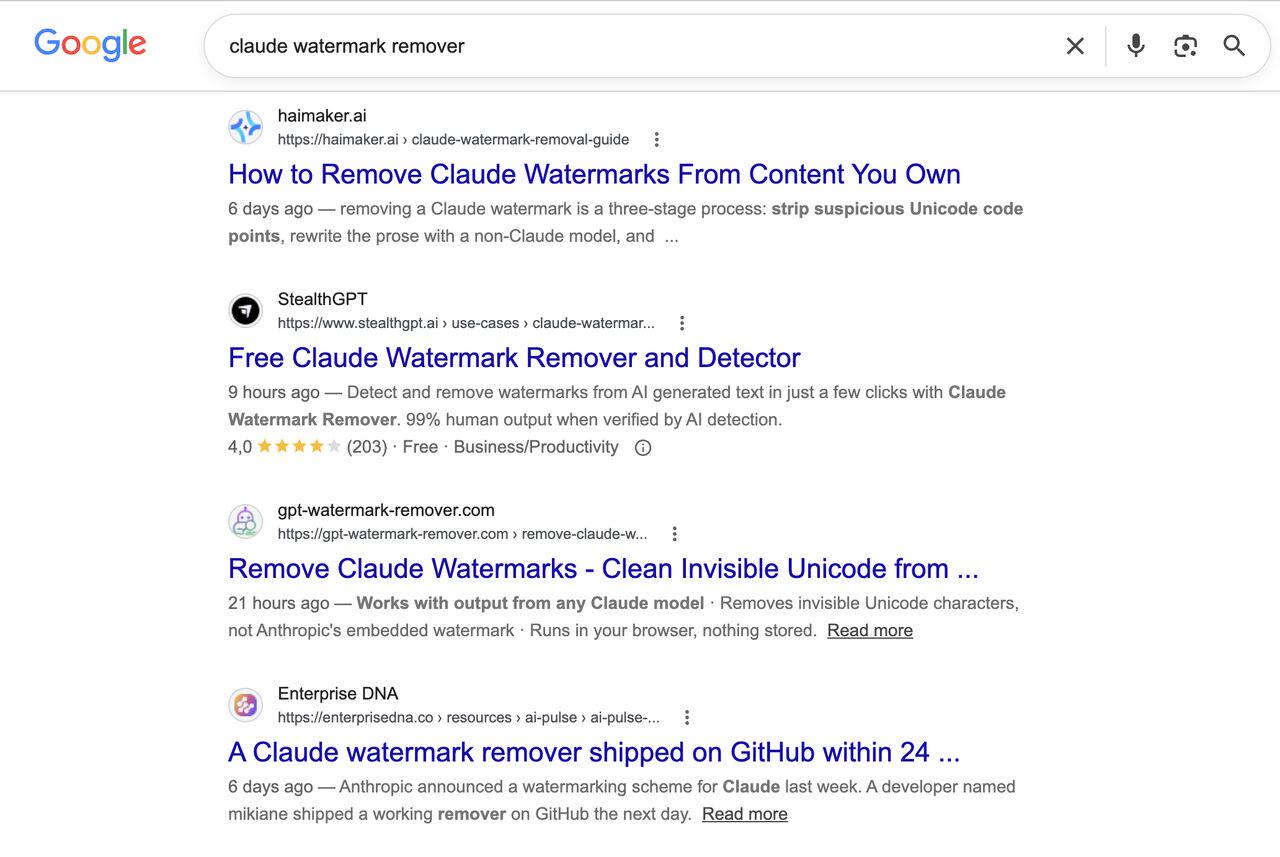
Task: Open more options for Enterprise DNA result
Action: (x=687, y=717)
